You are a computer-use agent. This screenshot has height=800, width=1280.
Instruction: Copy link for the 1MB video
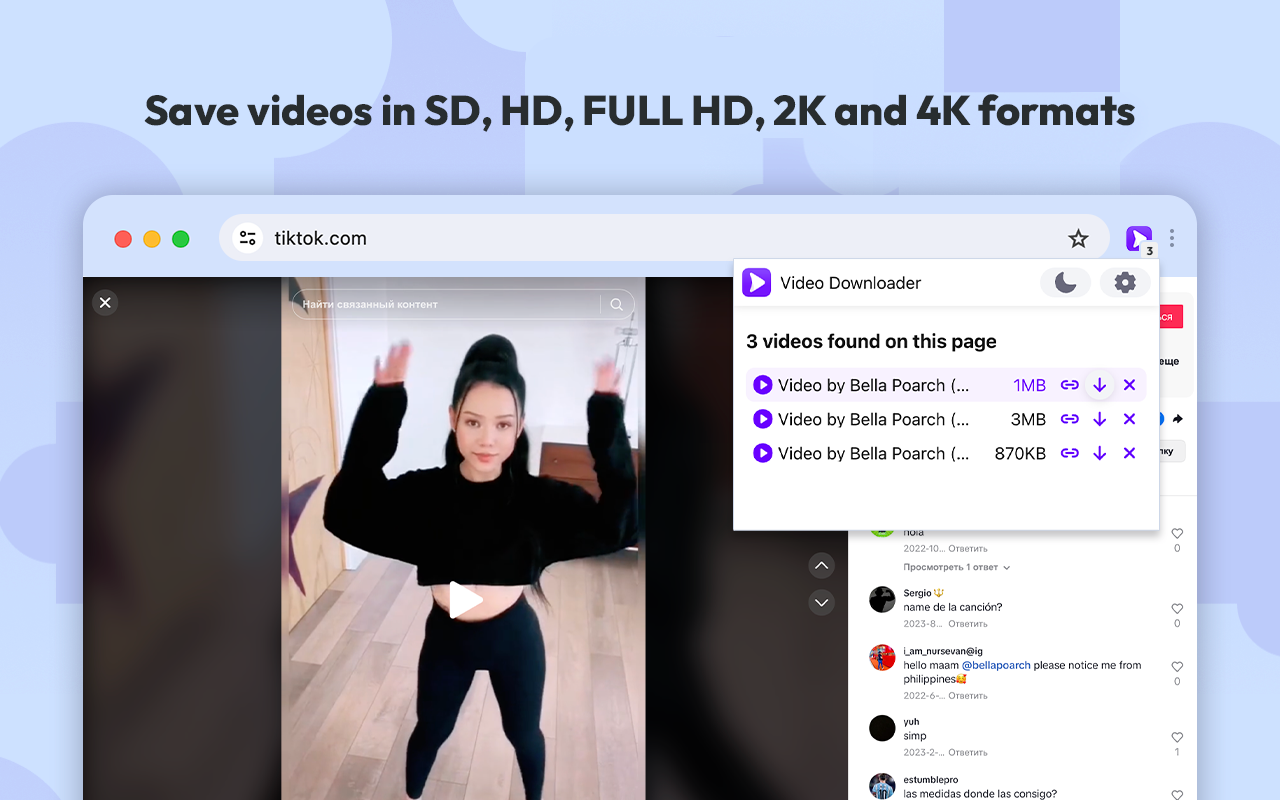click(x=1070, y=385)
